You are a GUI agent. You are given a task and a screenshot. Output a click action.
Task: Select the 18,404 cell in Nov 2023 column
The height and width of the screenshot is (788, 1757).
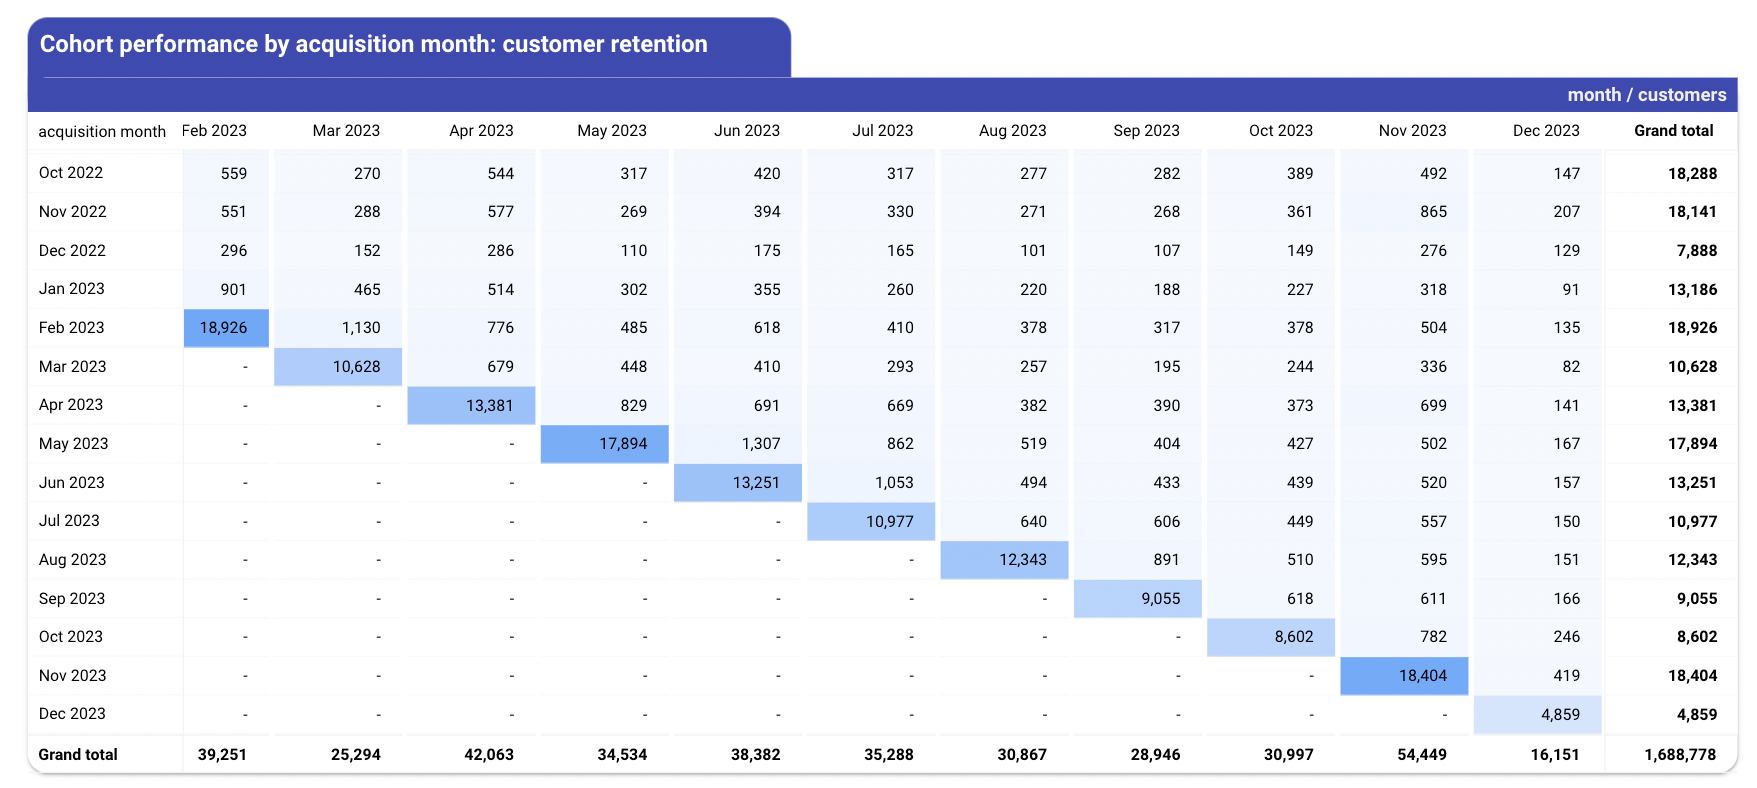point(1404,676)
